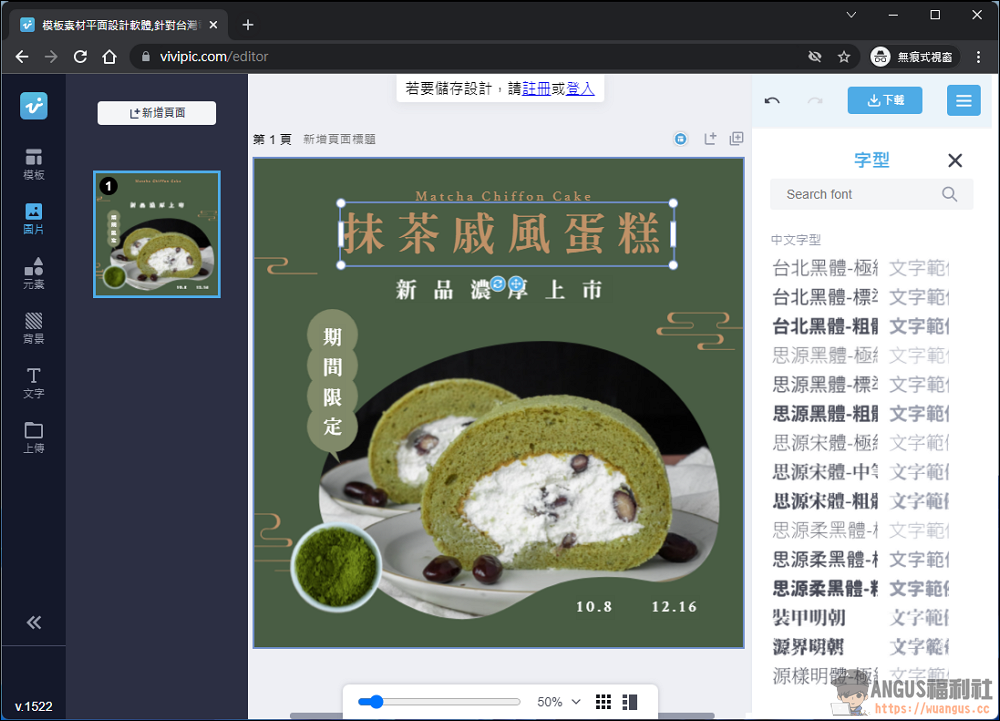The height and width of the screenshot is (721, 1000).
Task: Open the tab search dropdown arrow
Action: point(851,15)
